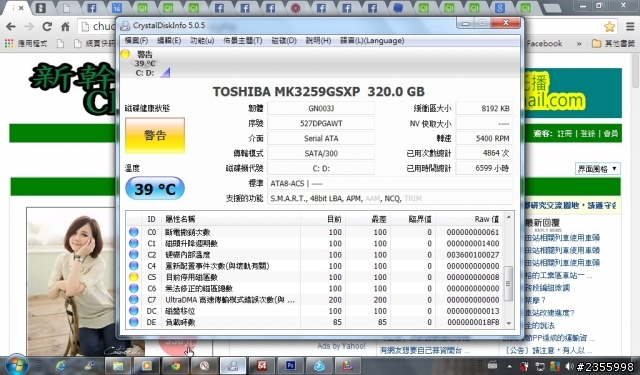Switch to the Chrome tab with red circle icon
Screen dimensions: 640x375
pyautogui.click(x=296, y=8)
